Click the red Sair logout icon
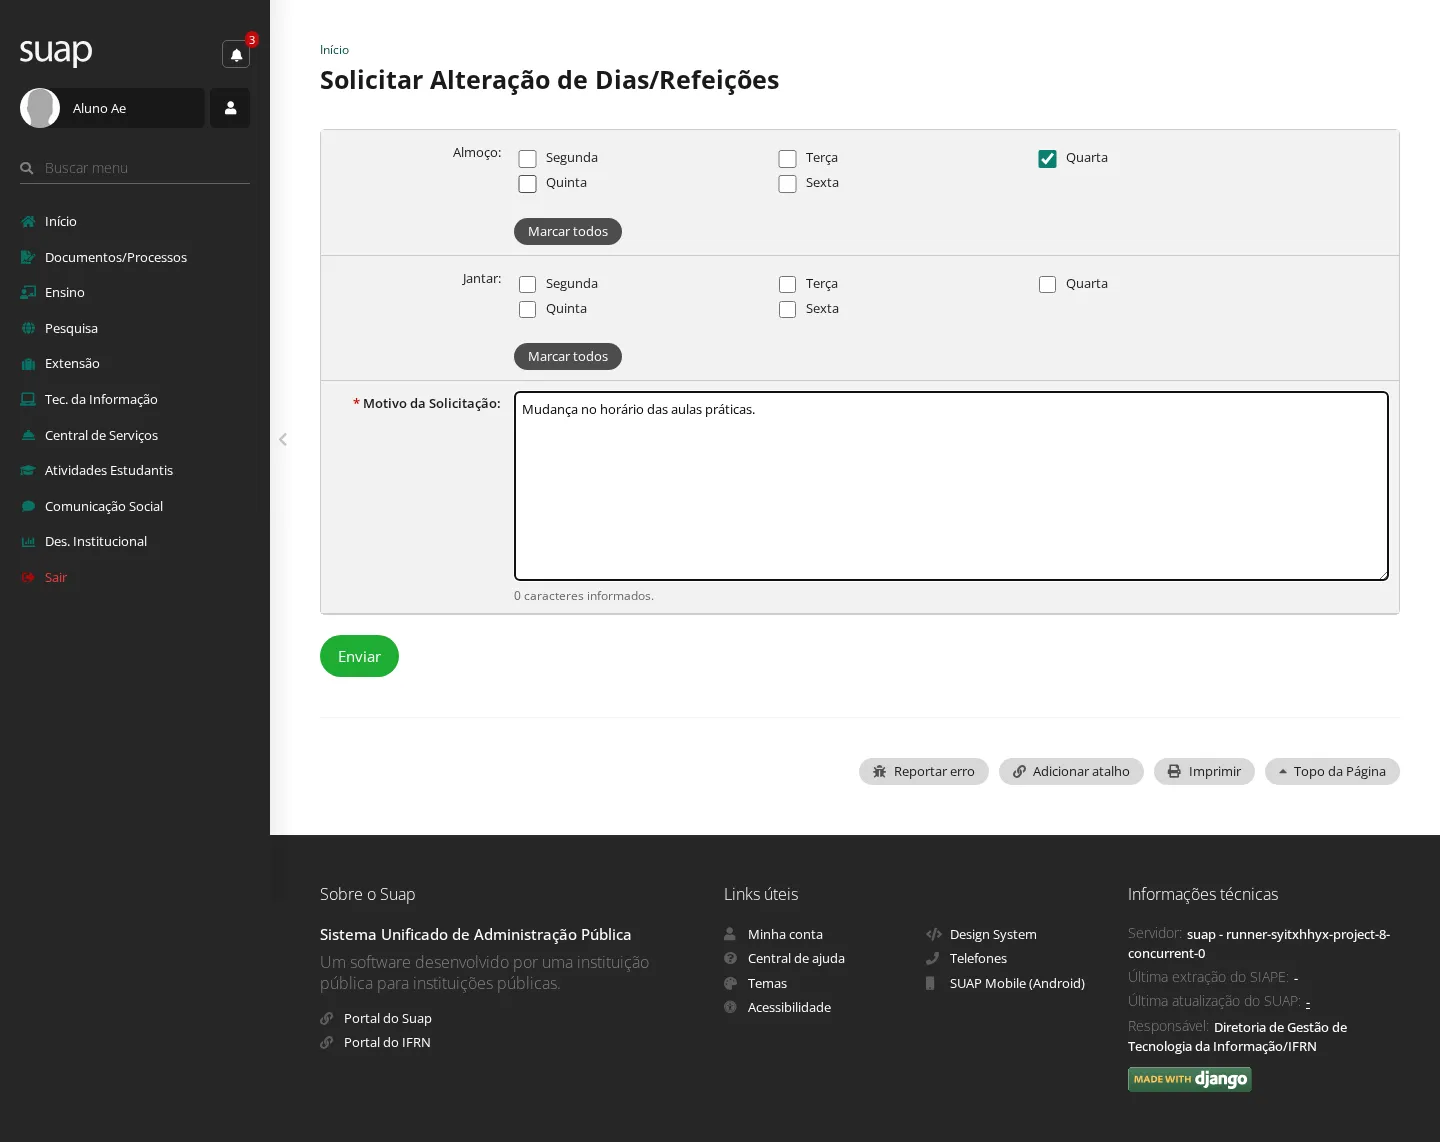The width and height of the screenshot is (1440, 1142). [28, 577]
